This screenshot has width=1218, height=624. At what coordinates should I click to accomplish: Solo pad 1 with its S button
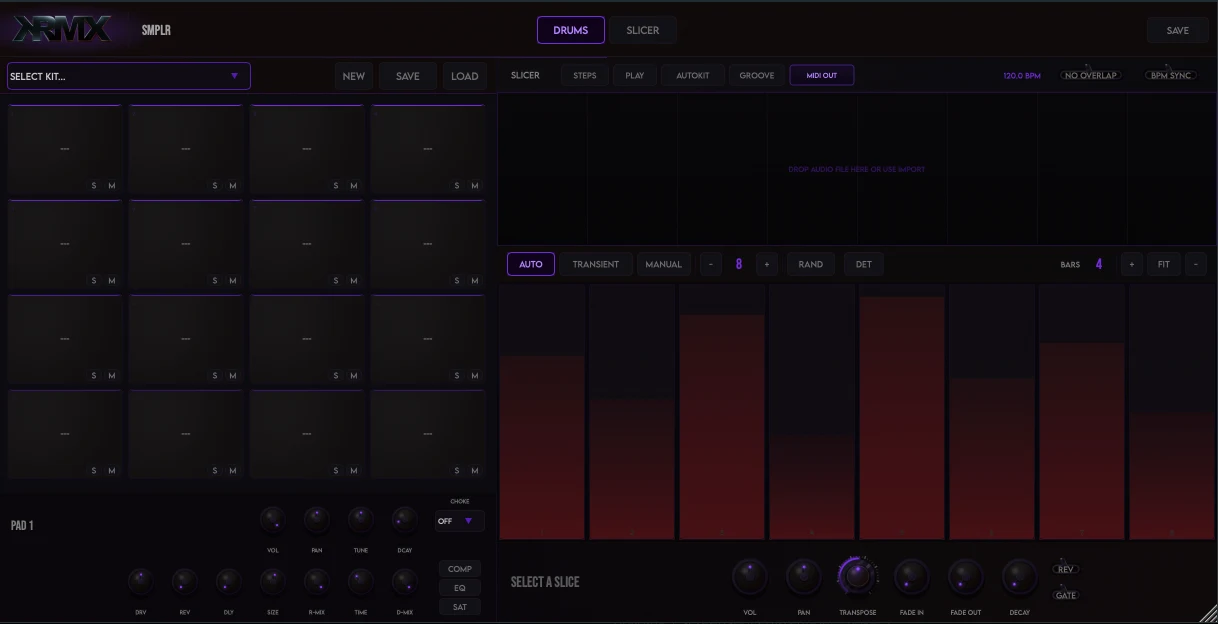(x=94, y=185)
